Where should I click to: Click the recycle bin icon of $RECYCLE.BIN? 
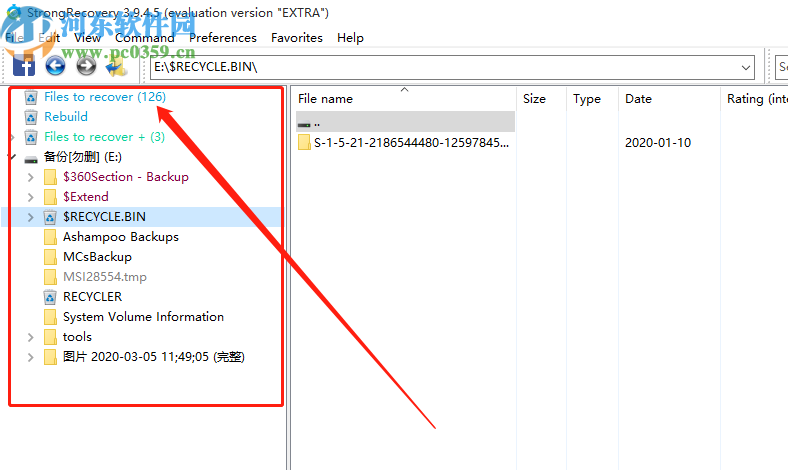(x=50, y=217)
